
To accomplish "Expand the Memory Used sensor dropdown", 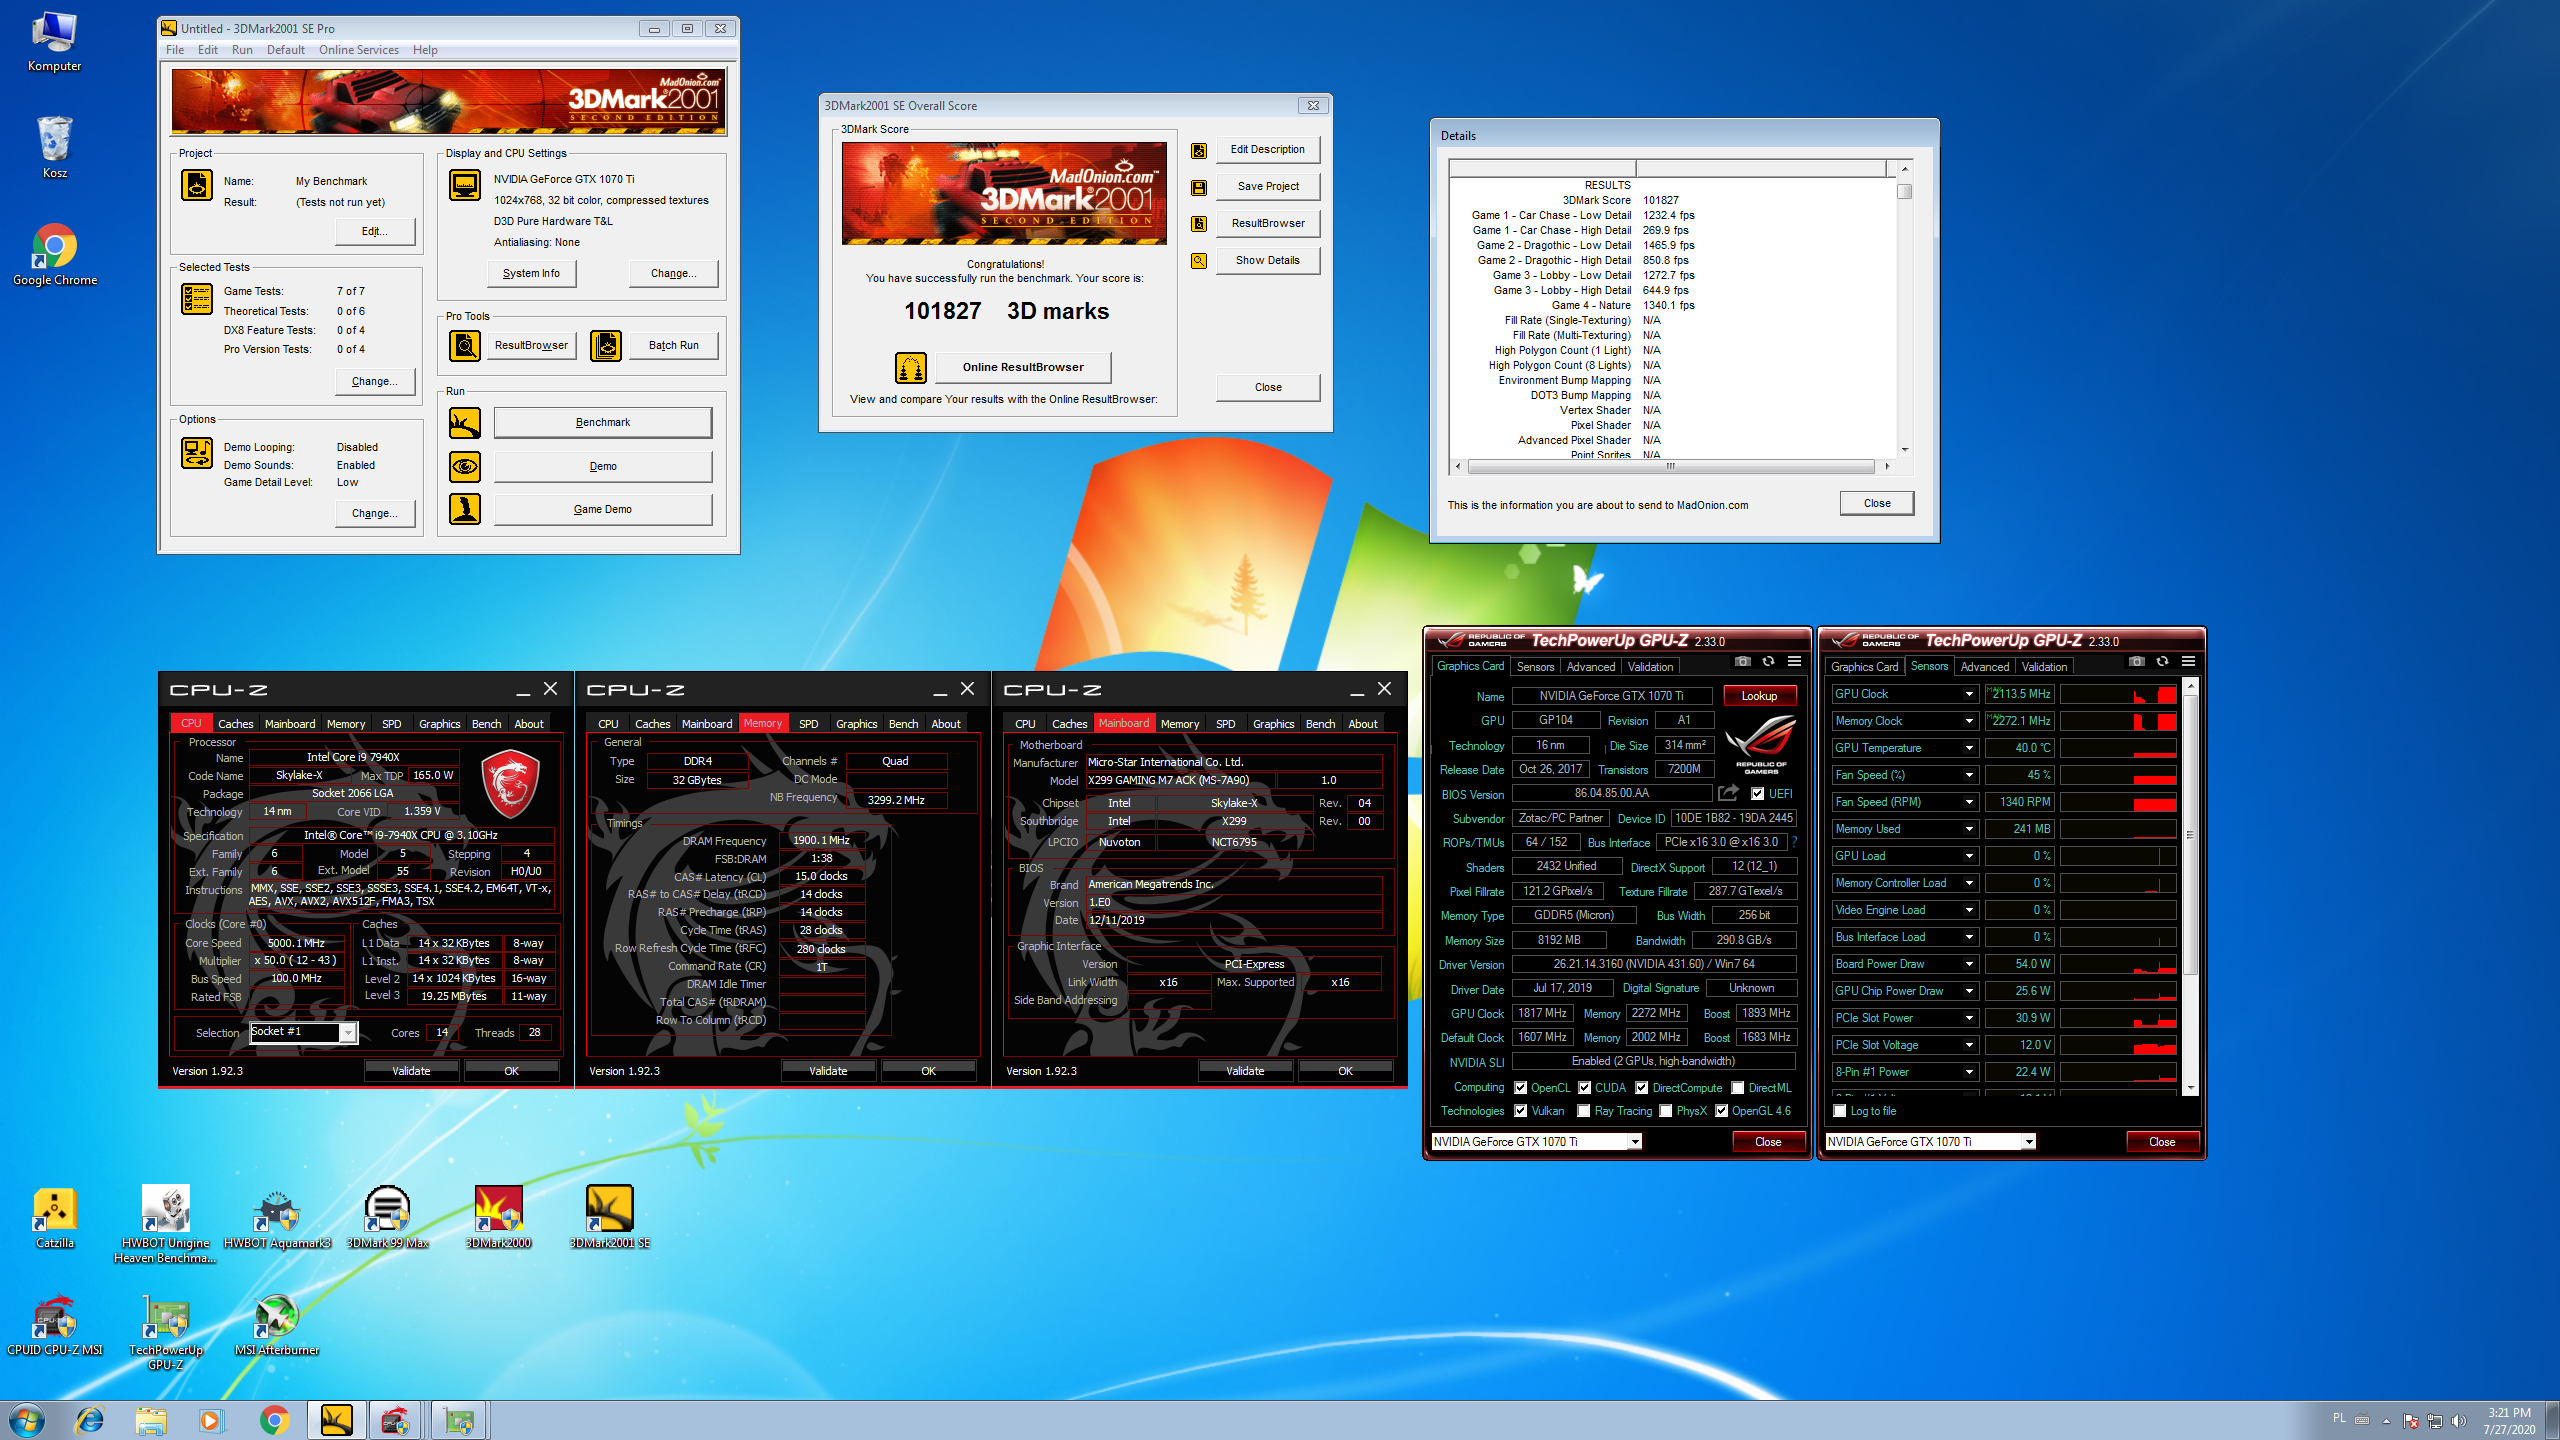I will click(x=1968, y=829).
